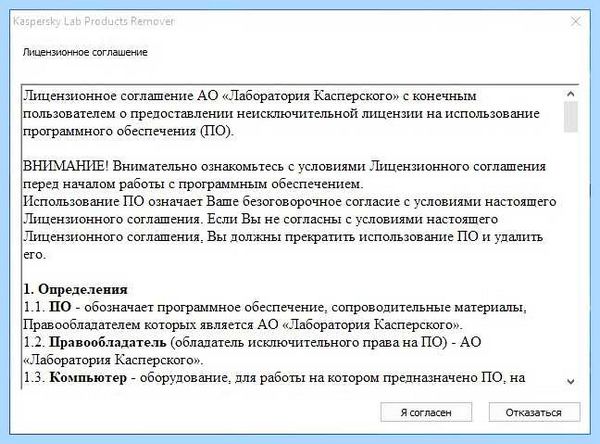Click the line starting "Использование ПО означает"

290,201
